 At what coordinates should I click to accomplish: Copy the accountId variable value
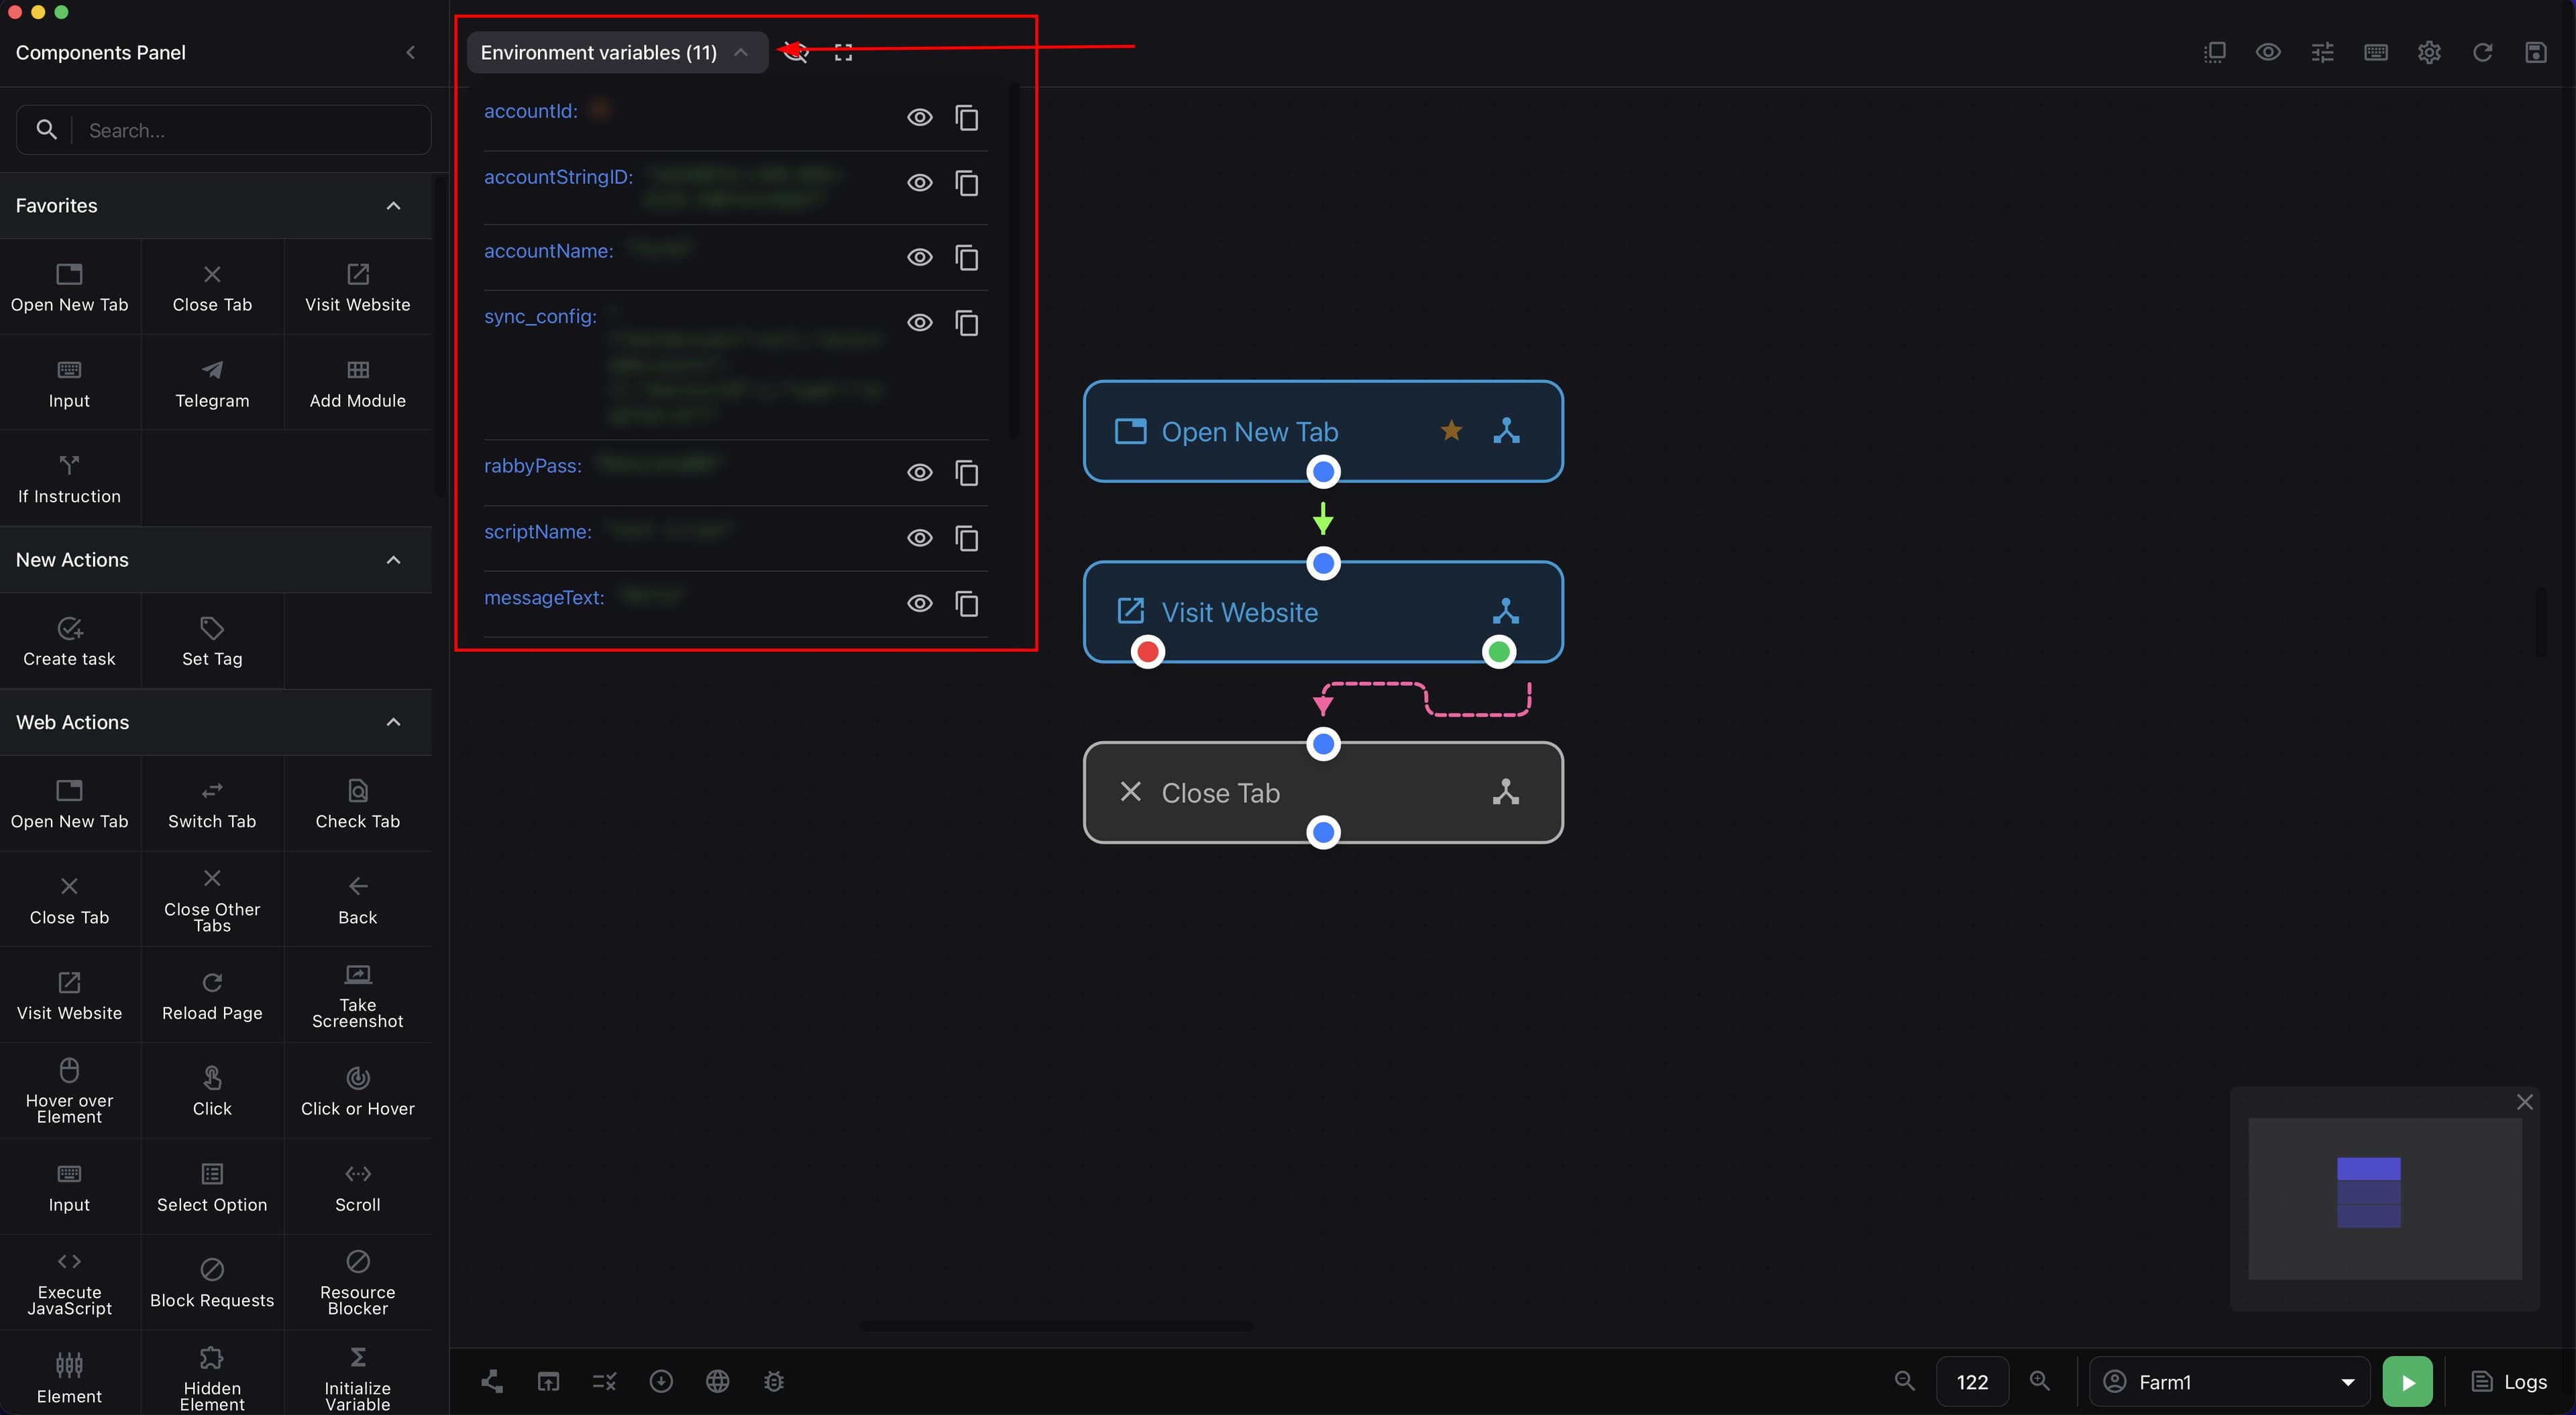(x=966, y=118)
